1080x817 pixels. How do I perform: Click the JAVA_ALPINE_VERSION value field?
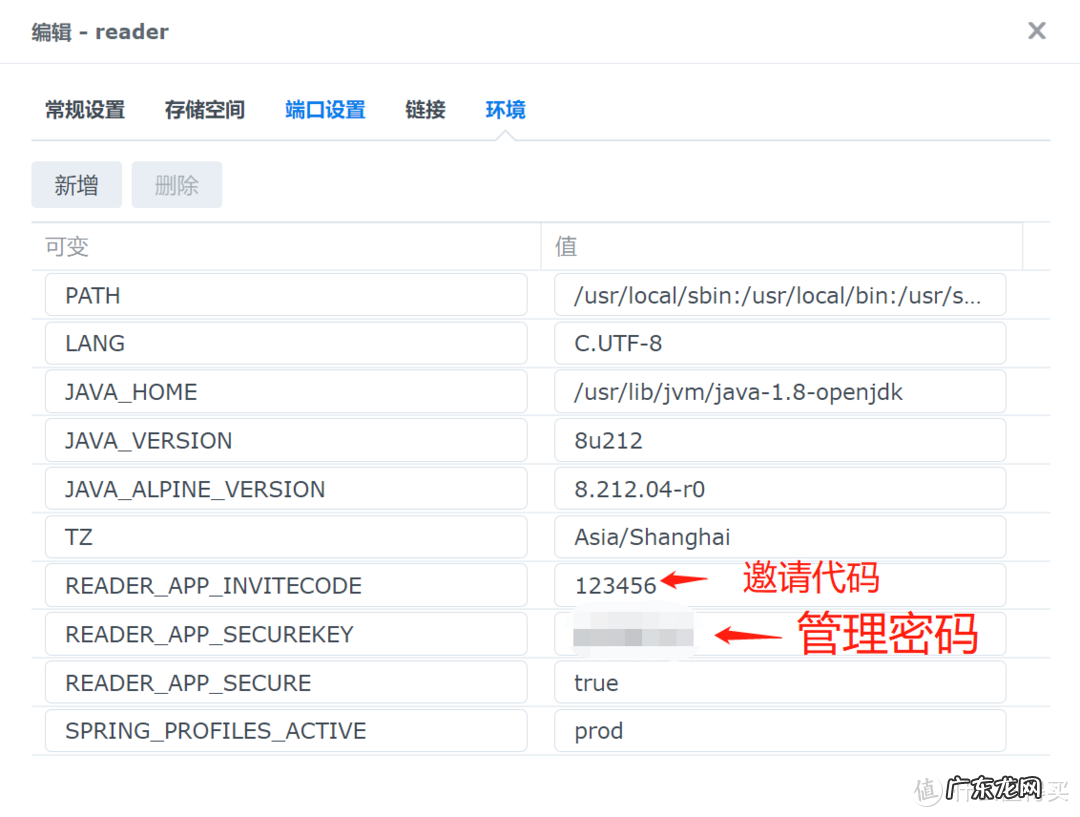pos(780,488)
